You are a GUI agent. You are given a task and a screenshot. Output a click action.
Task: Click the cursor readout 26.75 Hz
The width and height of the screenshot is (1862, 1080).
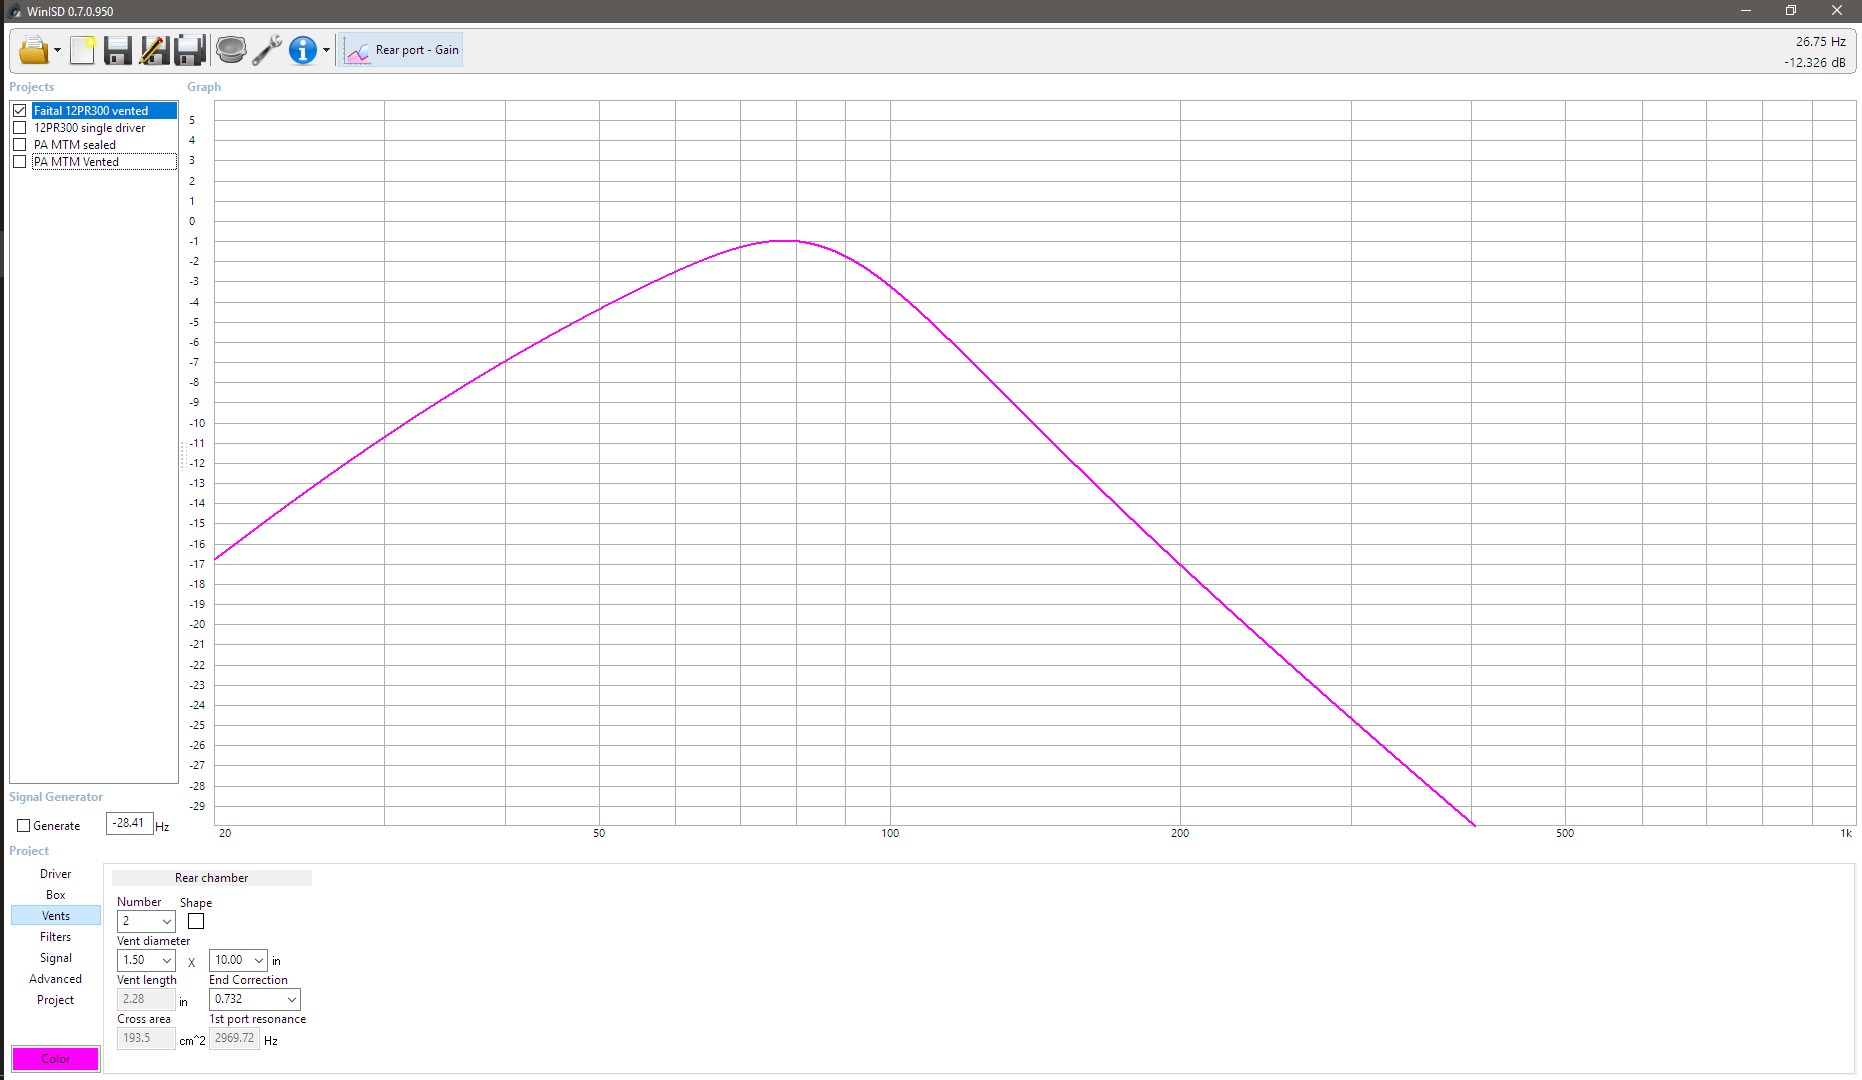[1820, 42]
